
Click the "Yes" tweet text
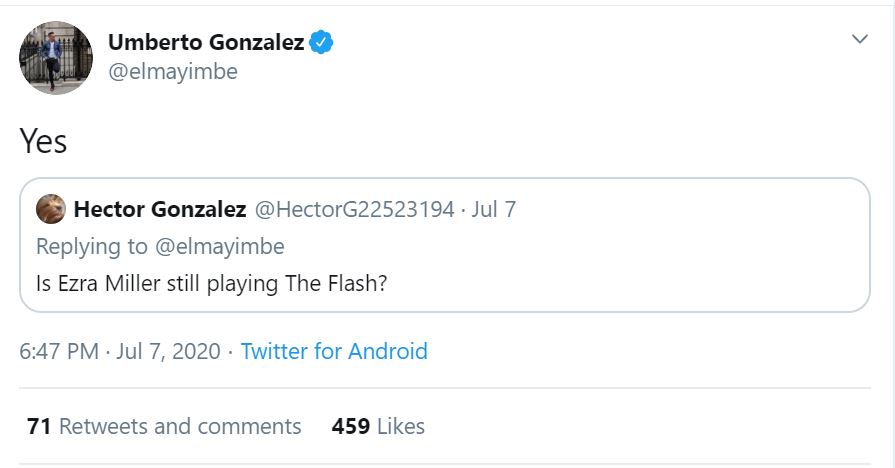point(43,141)
